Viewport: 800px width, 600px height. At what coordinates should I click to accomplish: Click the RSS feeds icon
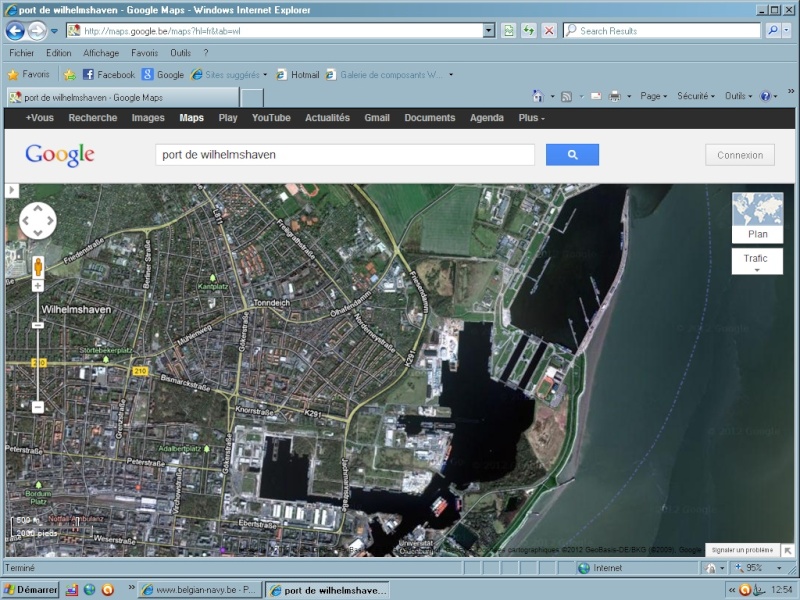point(566,96)
